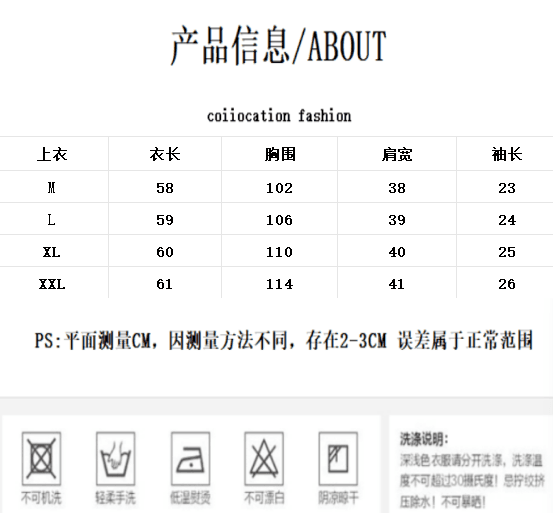Select the 衣长 column header
The image size is (553, 513).
click(x=165, y=154)
